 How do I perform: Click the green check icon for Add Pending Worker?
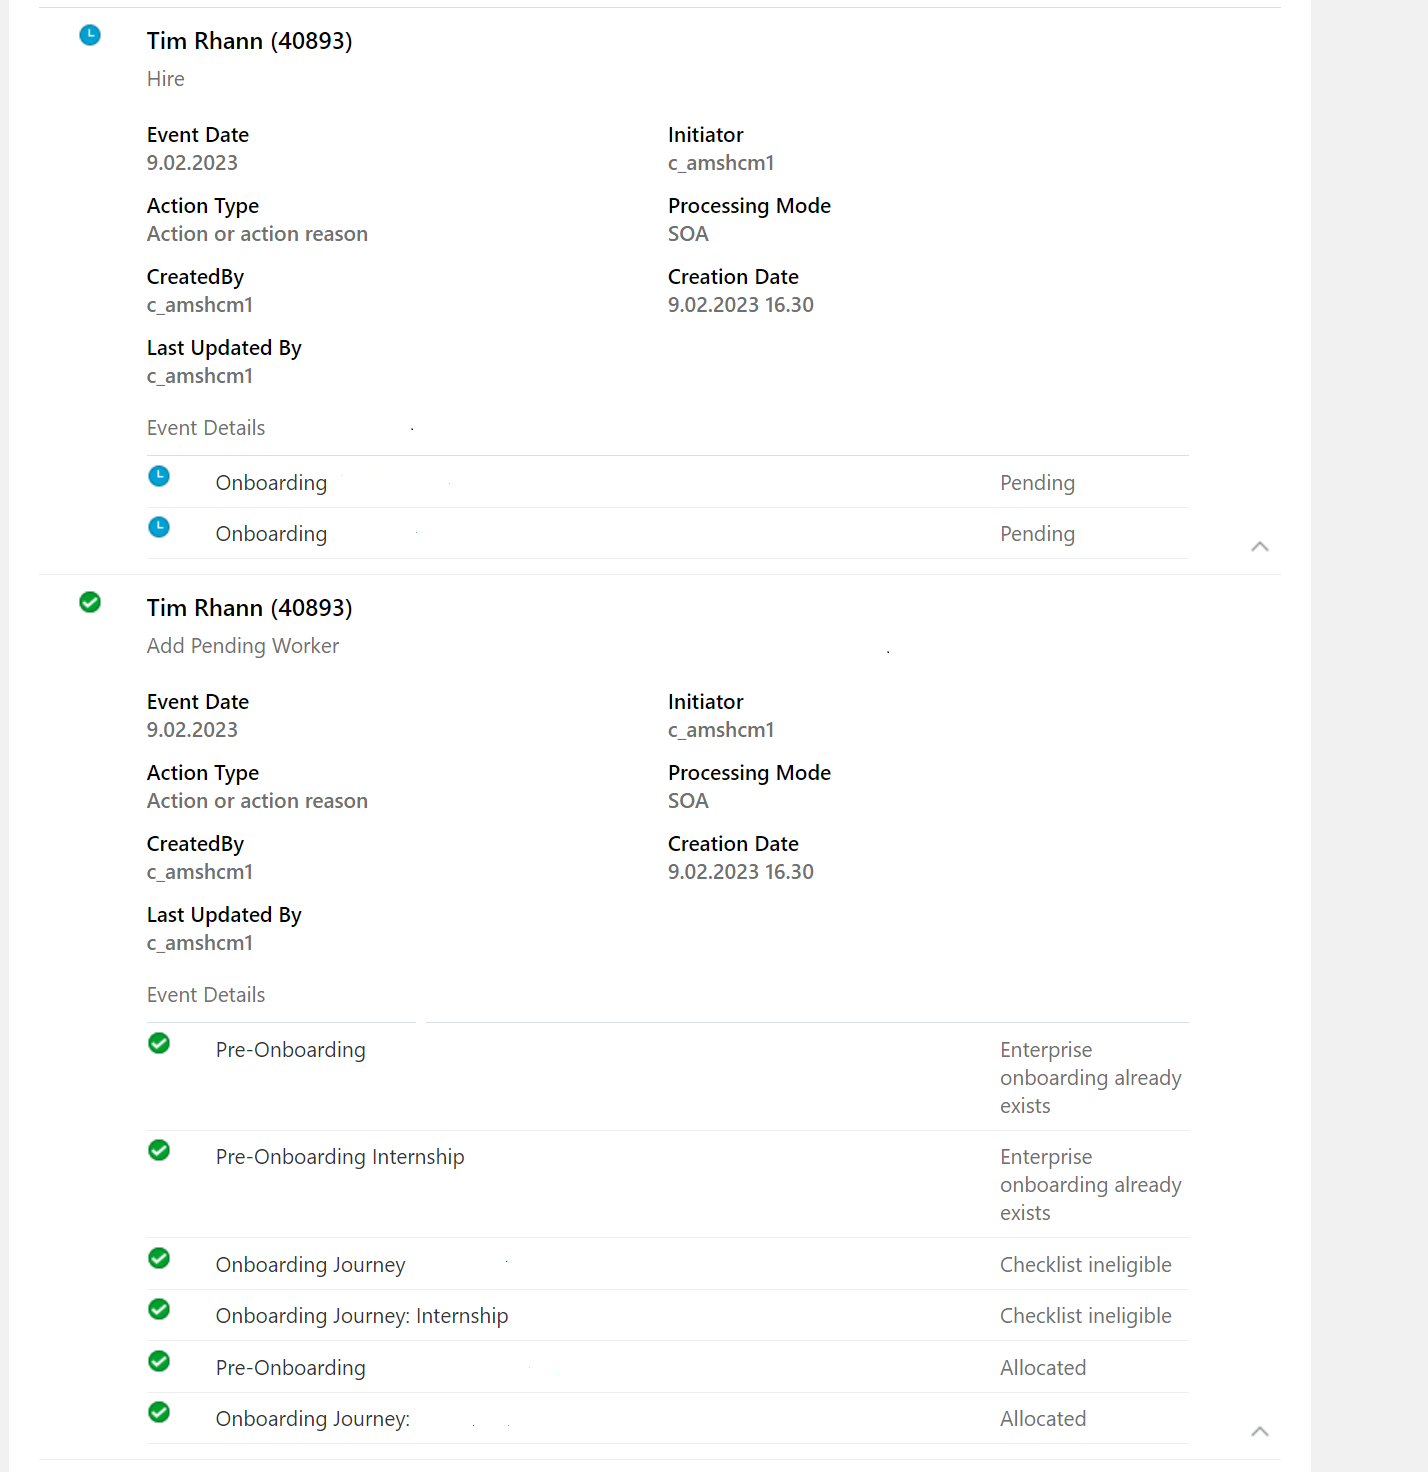coord(90,602)
